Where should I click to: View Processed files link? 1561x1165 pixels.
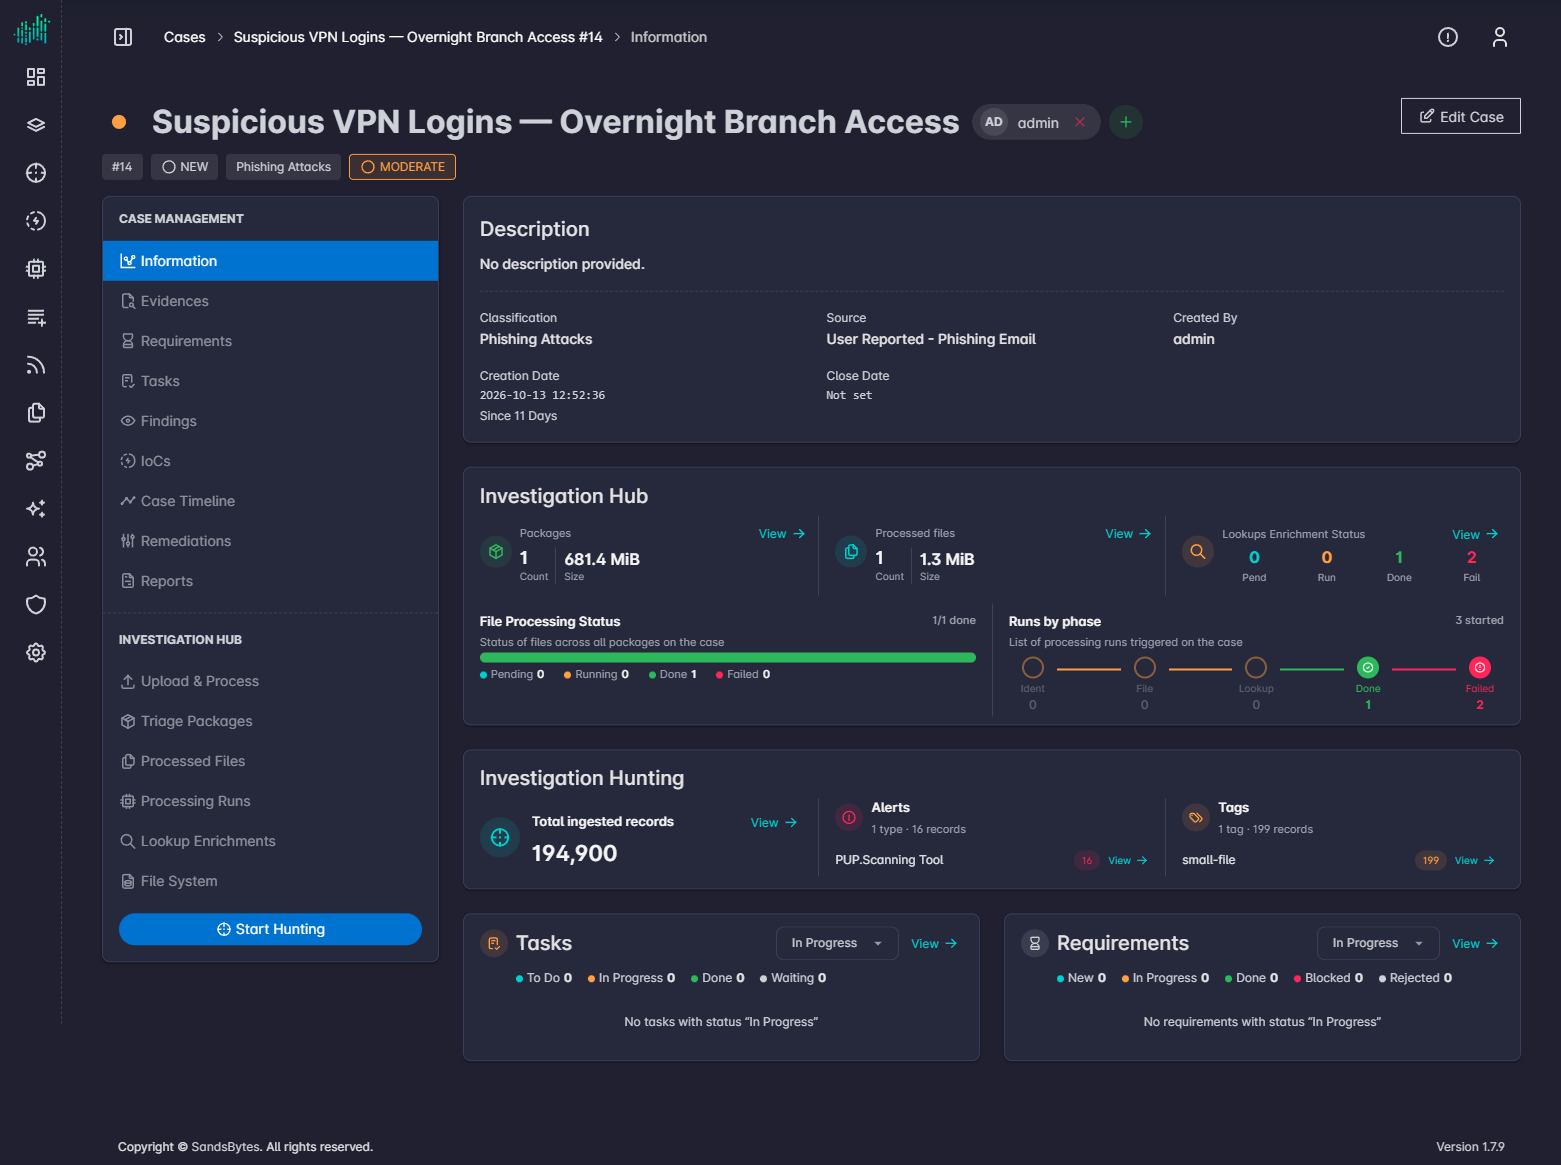pos(1128,534)
